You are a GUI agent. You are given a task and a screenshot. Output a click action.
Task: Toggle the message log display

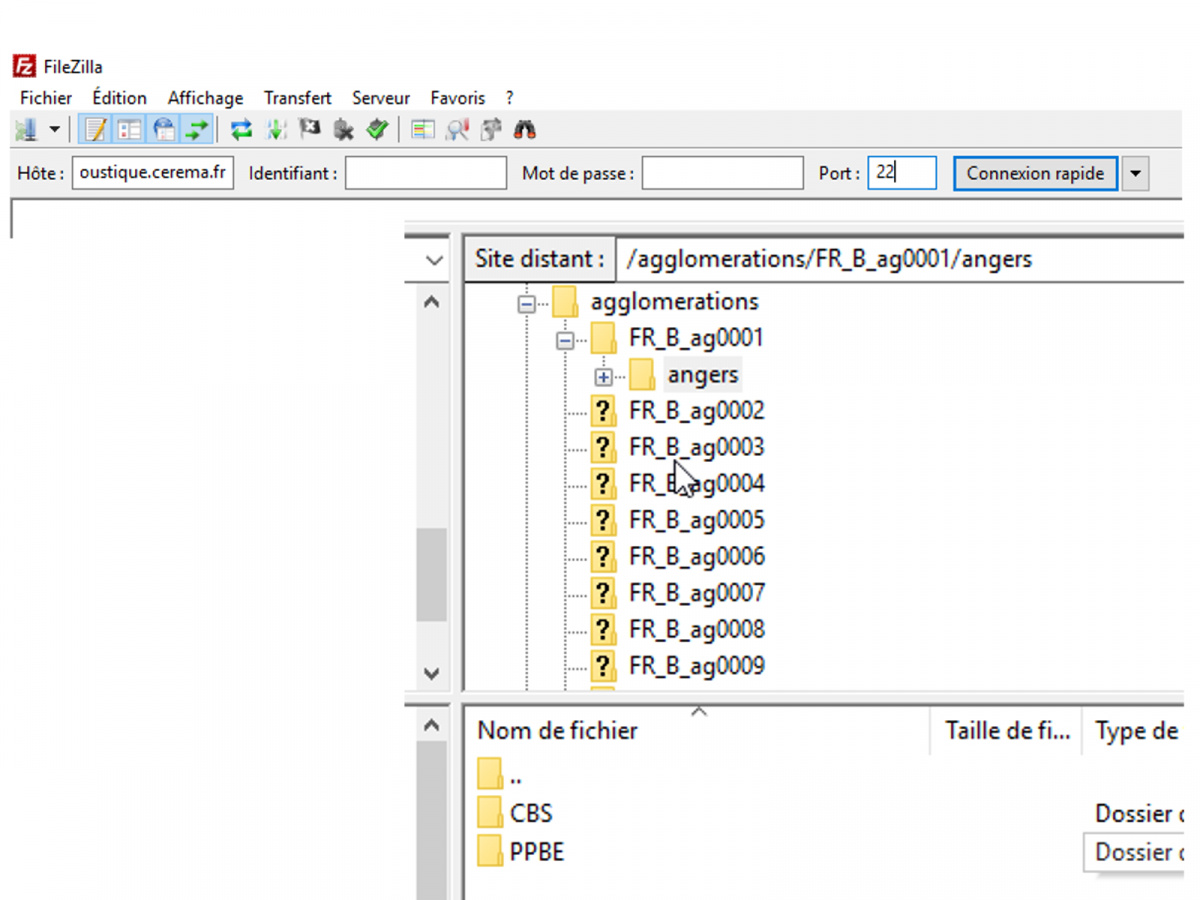click(96, 129)
